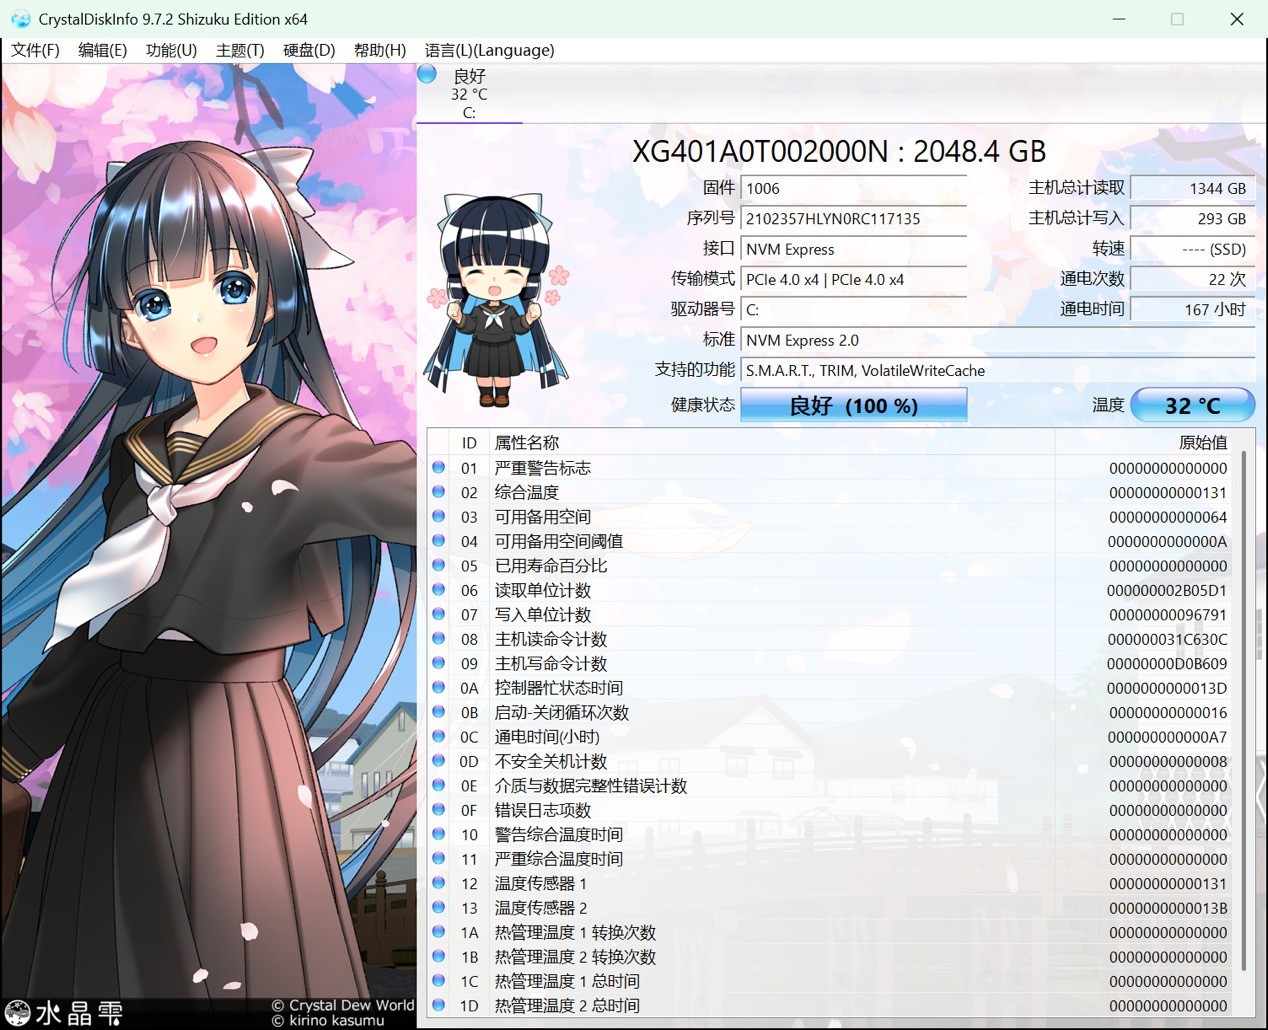
Task: Open the 硬盘(D) menu
Action: [309, 50]
